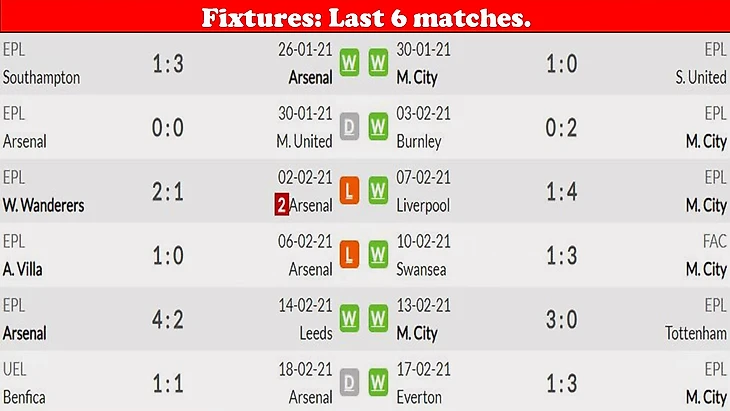Click the red card 2 indicator beside Arsenal
The image size is (730, 411).
click(x=282, y=205)
